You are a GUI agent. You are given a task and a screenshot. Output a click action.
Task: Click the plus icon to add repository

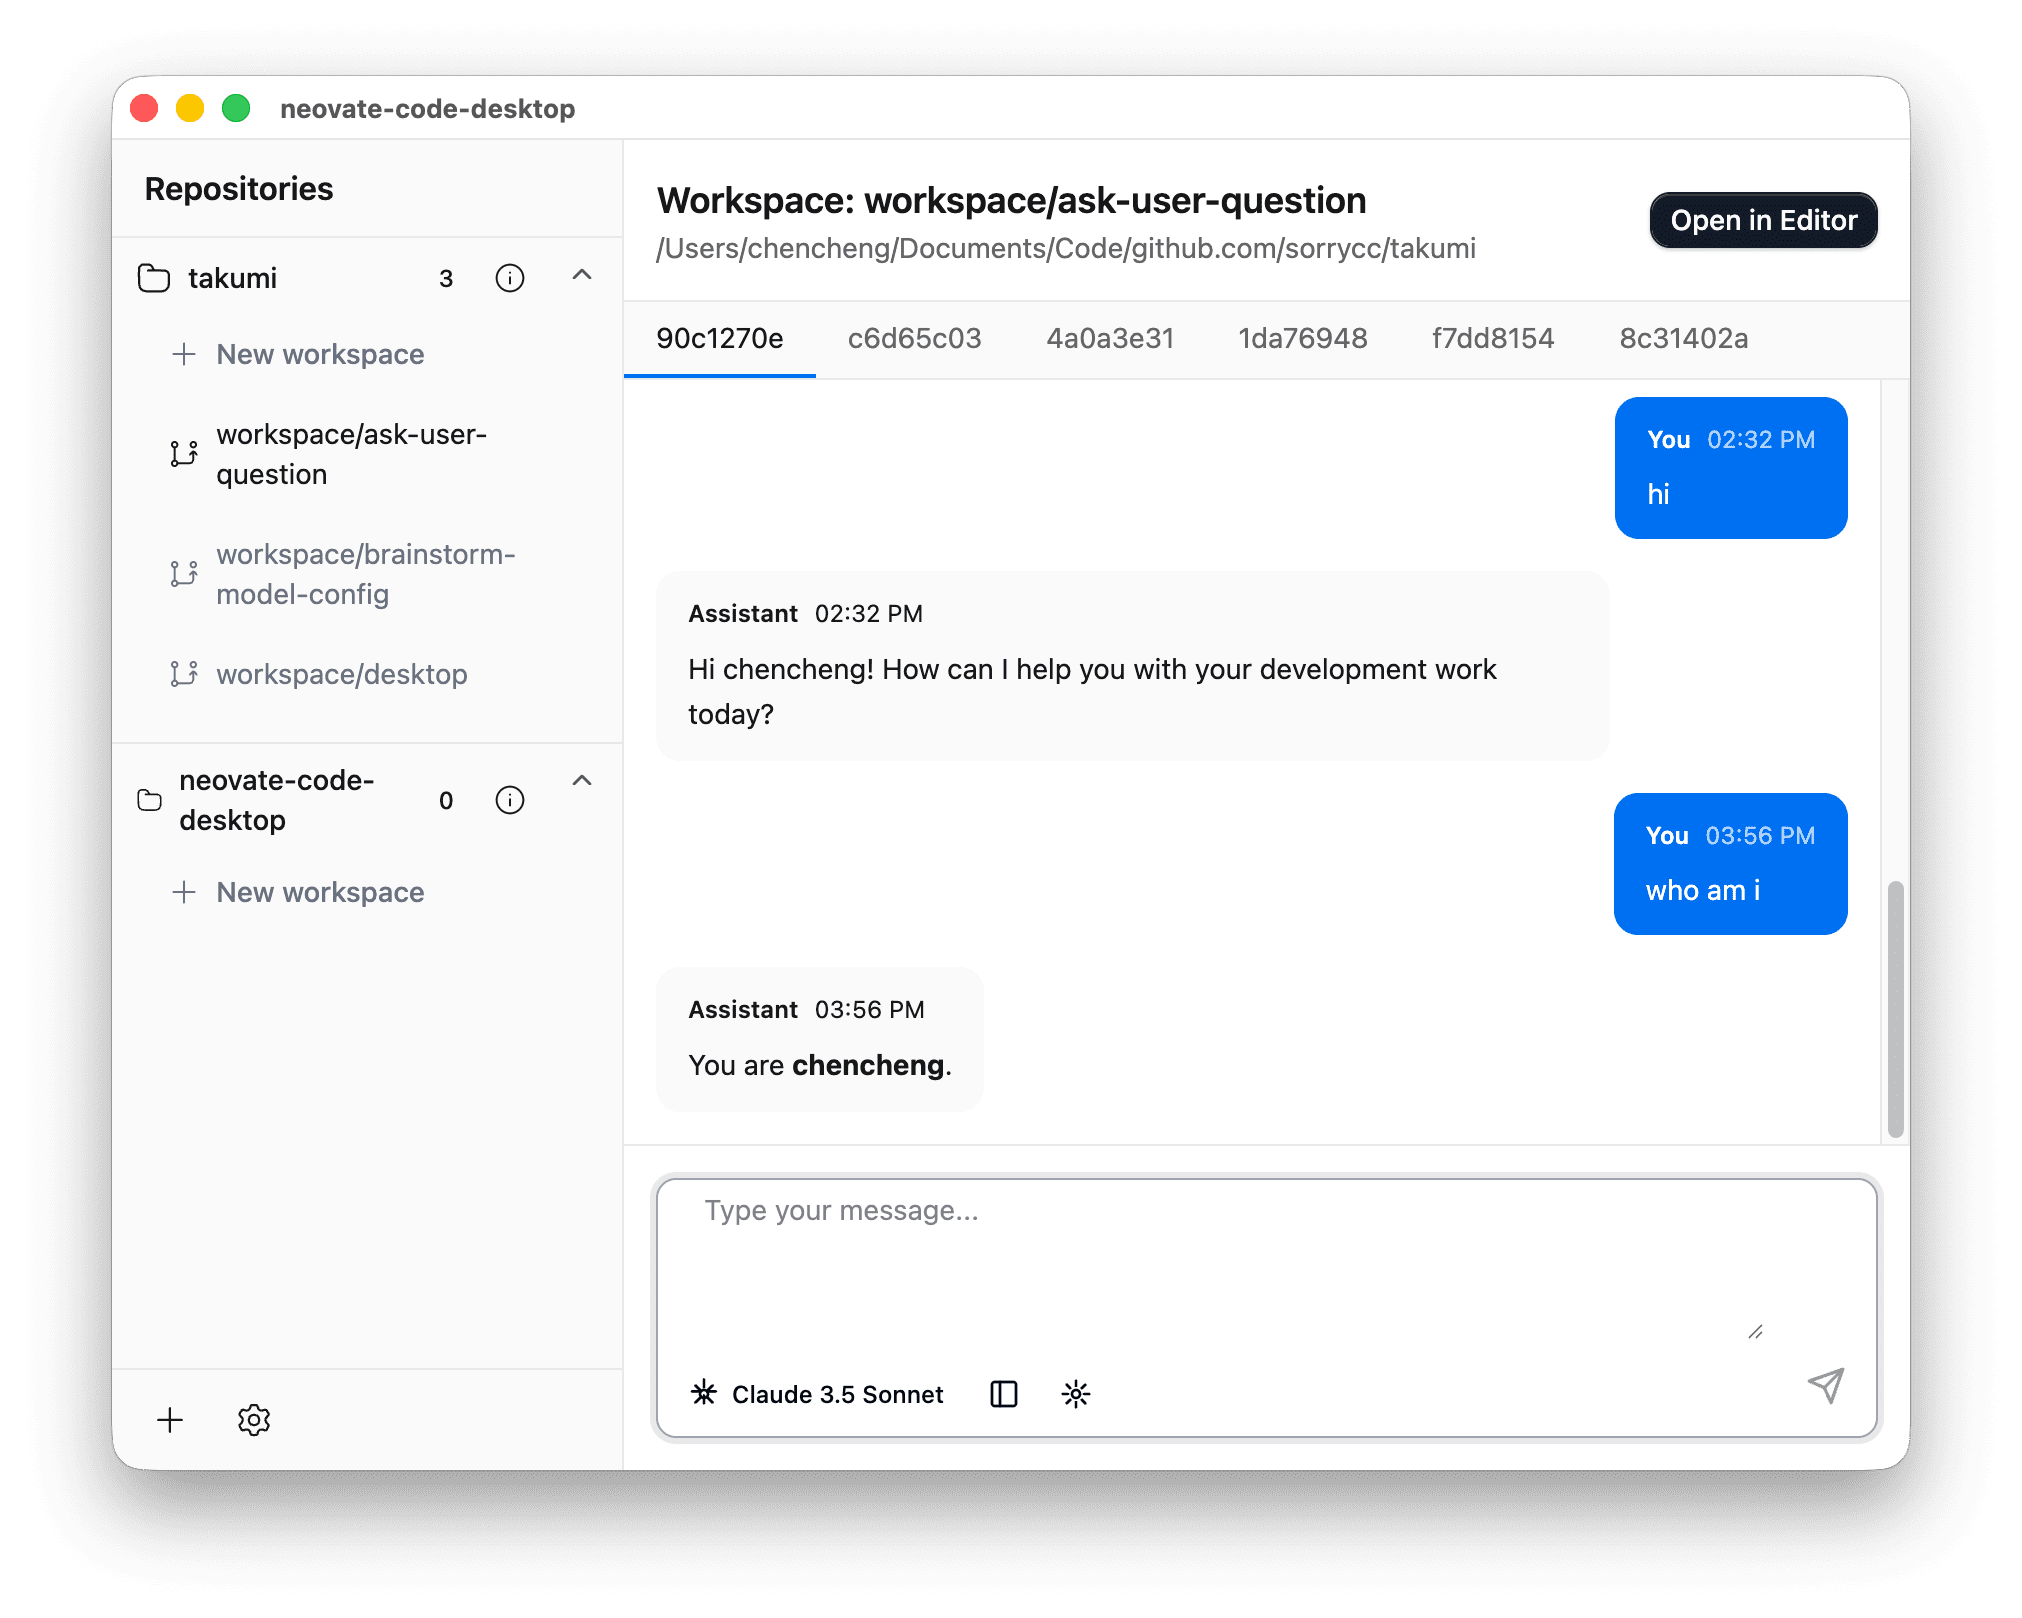(170, 1420)
